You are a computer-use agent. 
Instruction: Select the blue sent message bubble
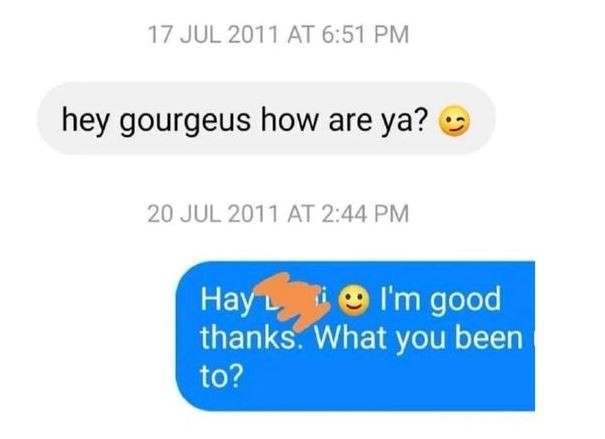355,336
